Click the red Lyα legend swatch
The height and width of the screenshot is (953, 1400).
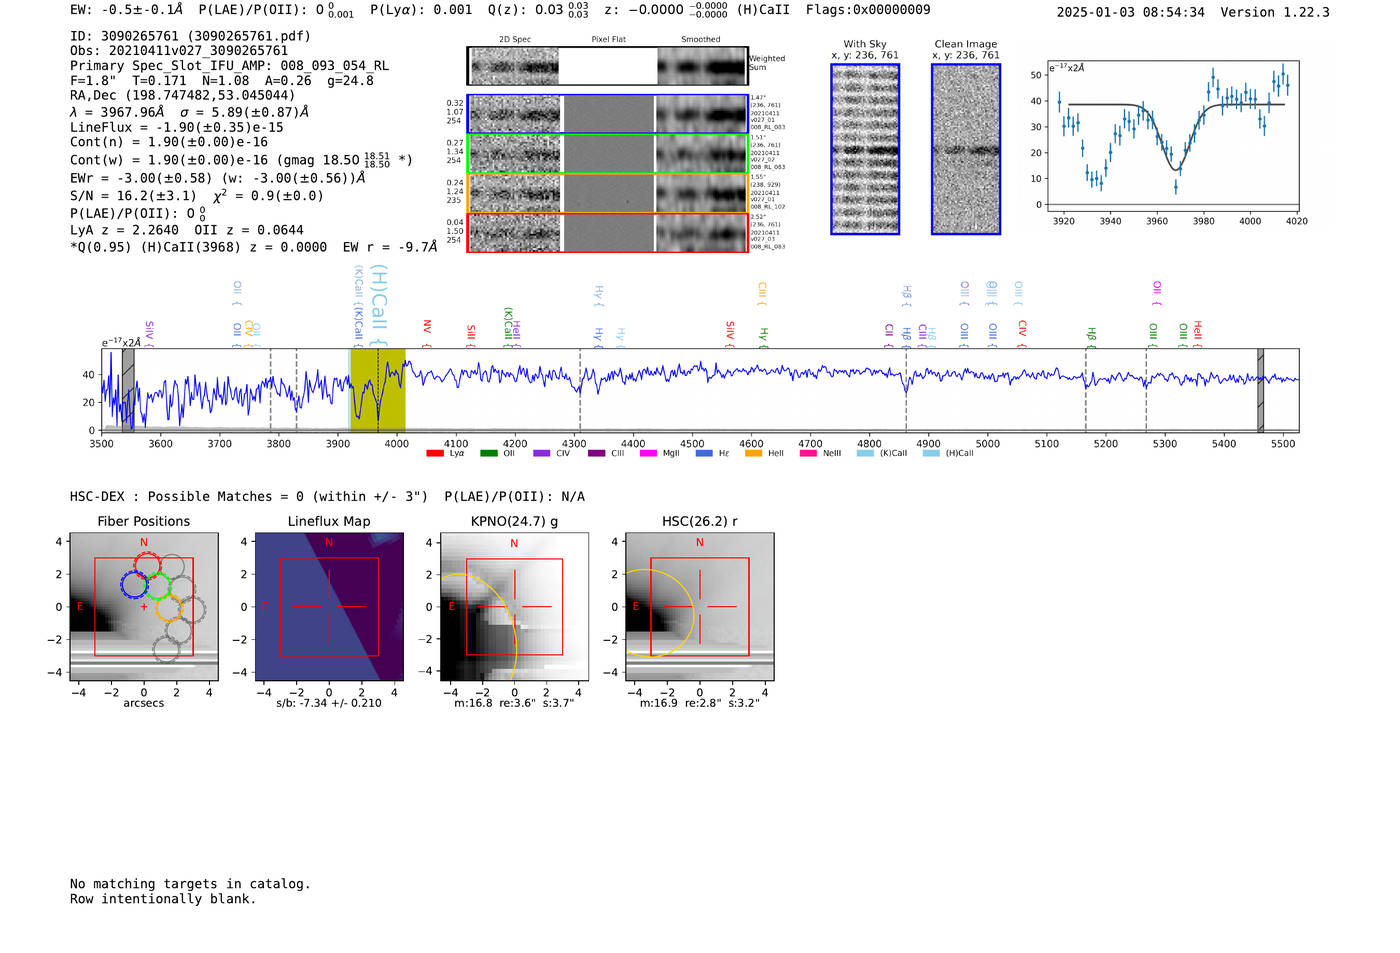click(435, 453)
